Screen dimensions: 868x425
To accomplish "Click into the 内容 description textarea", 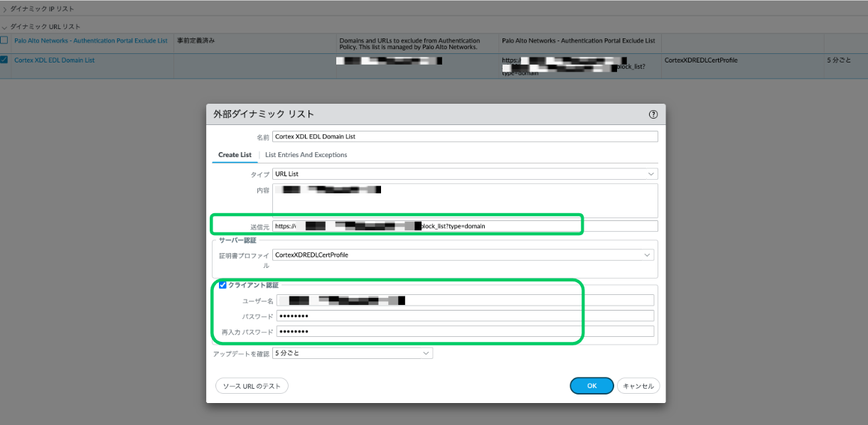I will click(x=465, y=200).
